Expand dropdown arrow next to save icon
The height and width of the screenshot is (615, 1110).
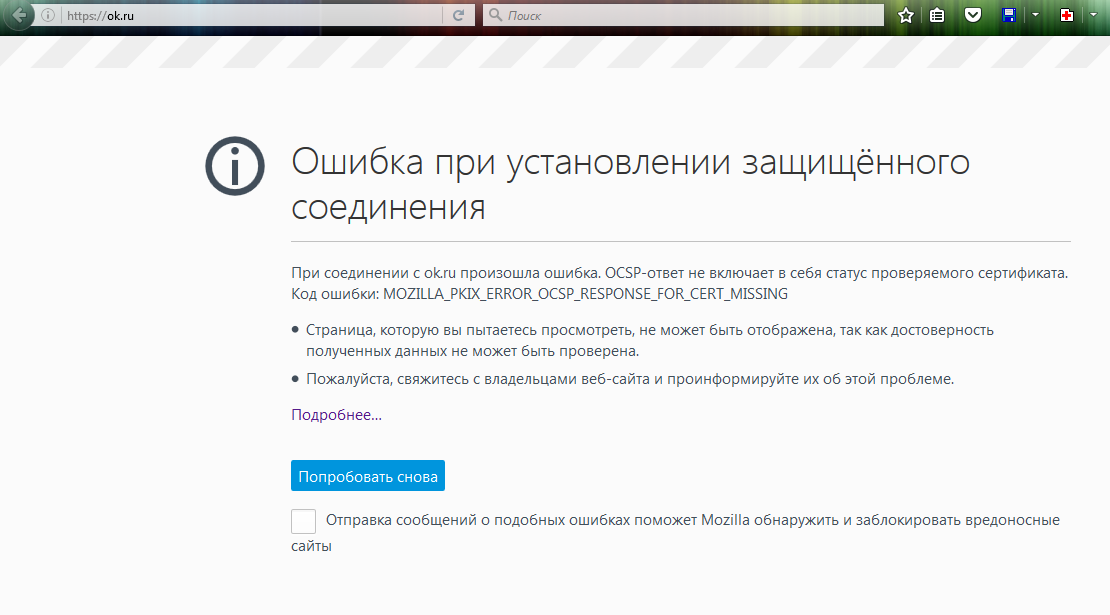point(1035,15)
